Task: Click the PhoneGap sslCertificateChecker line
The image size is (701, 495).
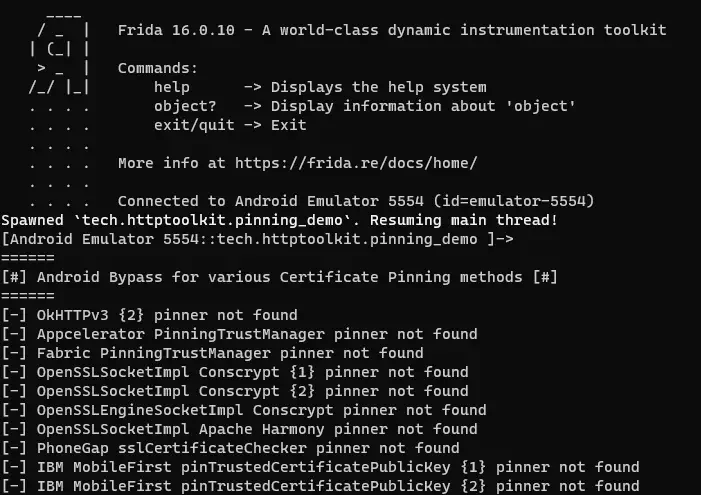Action: click(x=231, y=448)
